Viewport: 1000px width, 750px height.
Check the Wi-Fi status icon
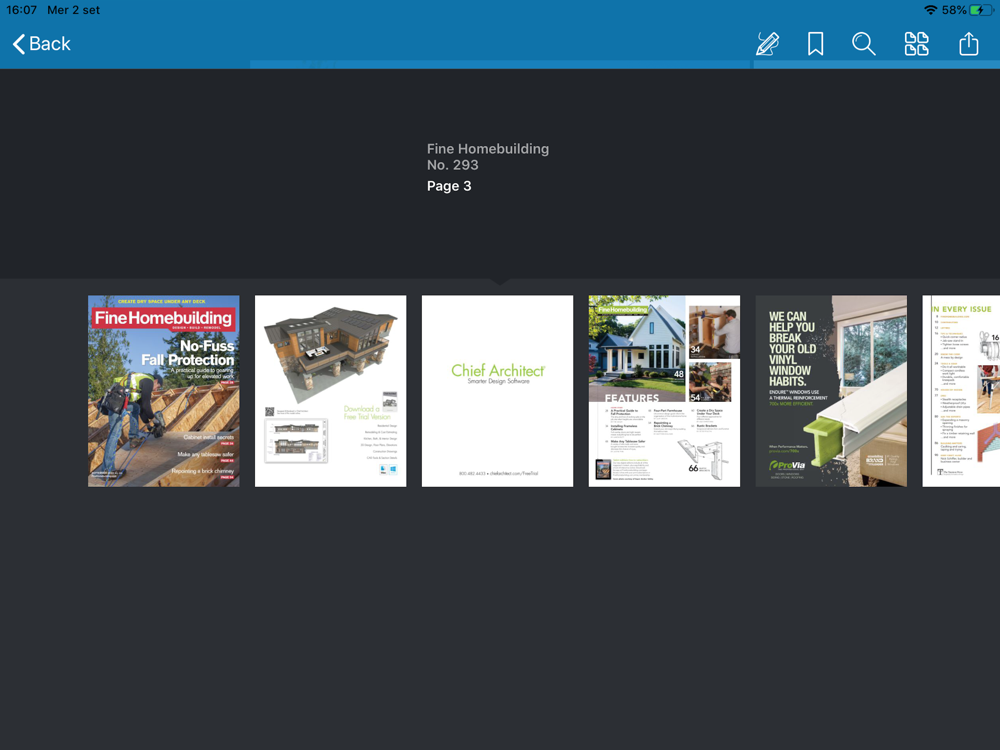[930, 10]
